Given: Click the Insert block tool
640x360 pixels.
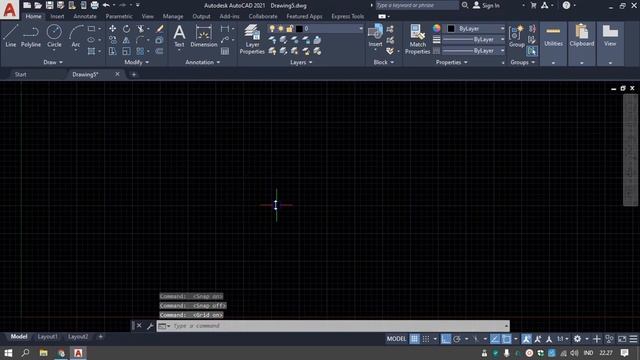Looking at the screenshot, I should (375, 36).
